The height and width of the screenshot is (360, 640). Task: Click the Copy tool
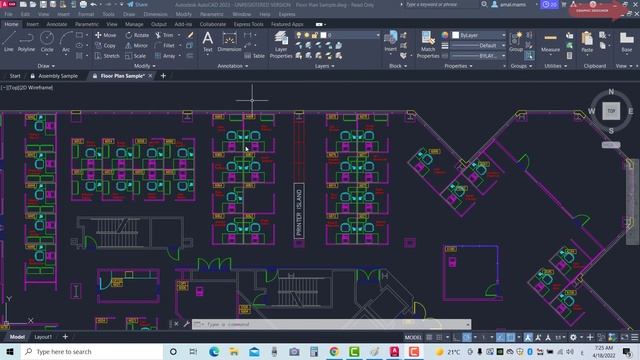[x=106, y=46]
